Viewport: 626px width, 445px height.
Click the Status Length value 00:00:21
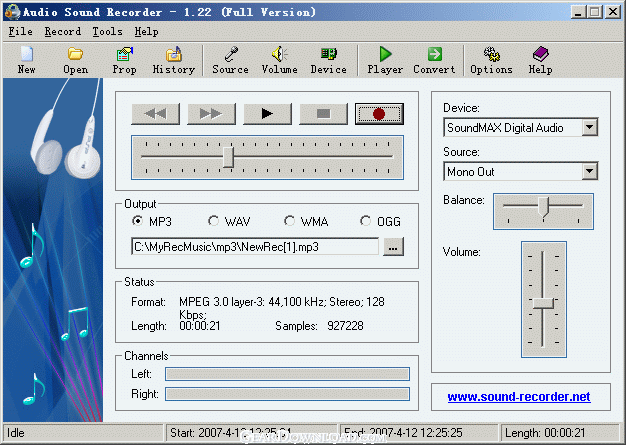[x=200, y=326]
